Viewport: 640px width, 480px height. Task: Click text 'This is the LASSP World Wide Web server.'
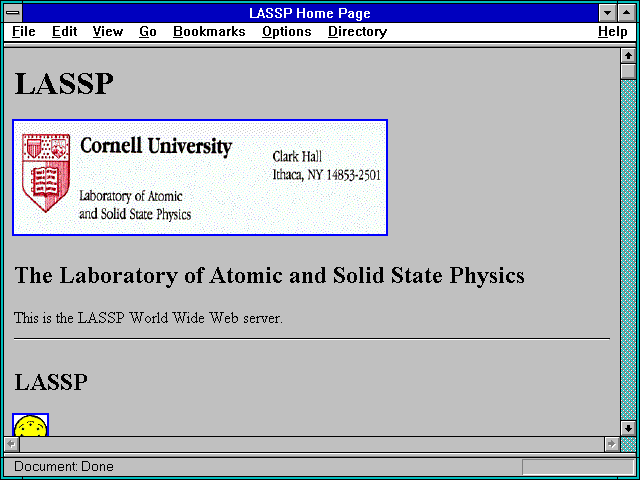148,318
